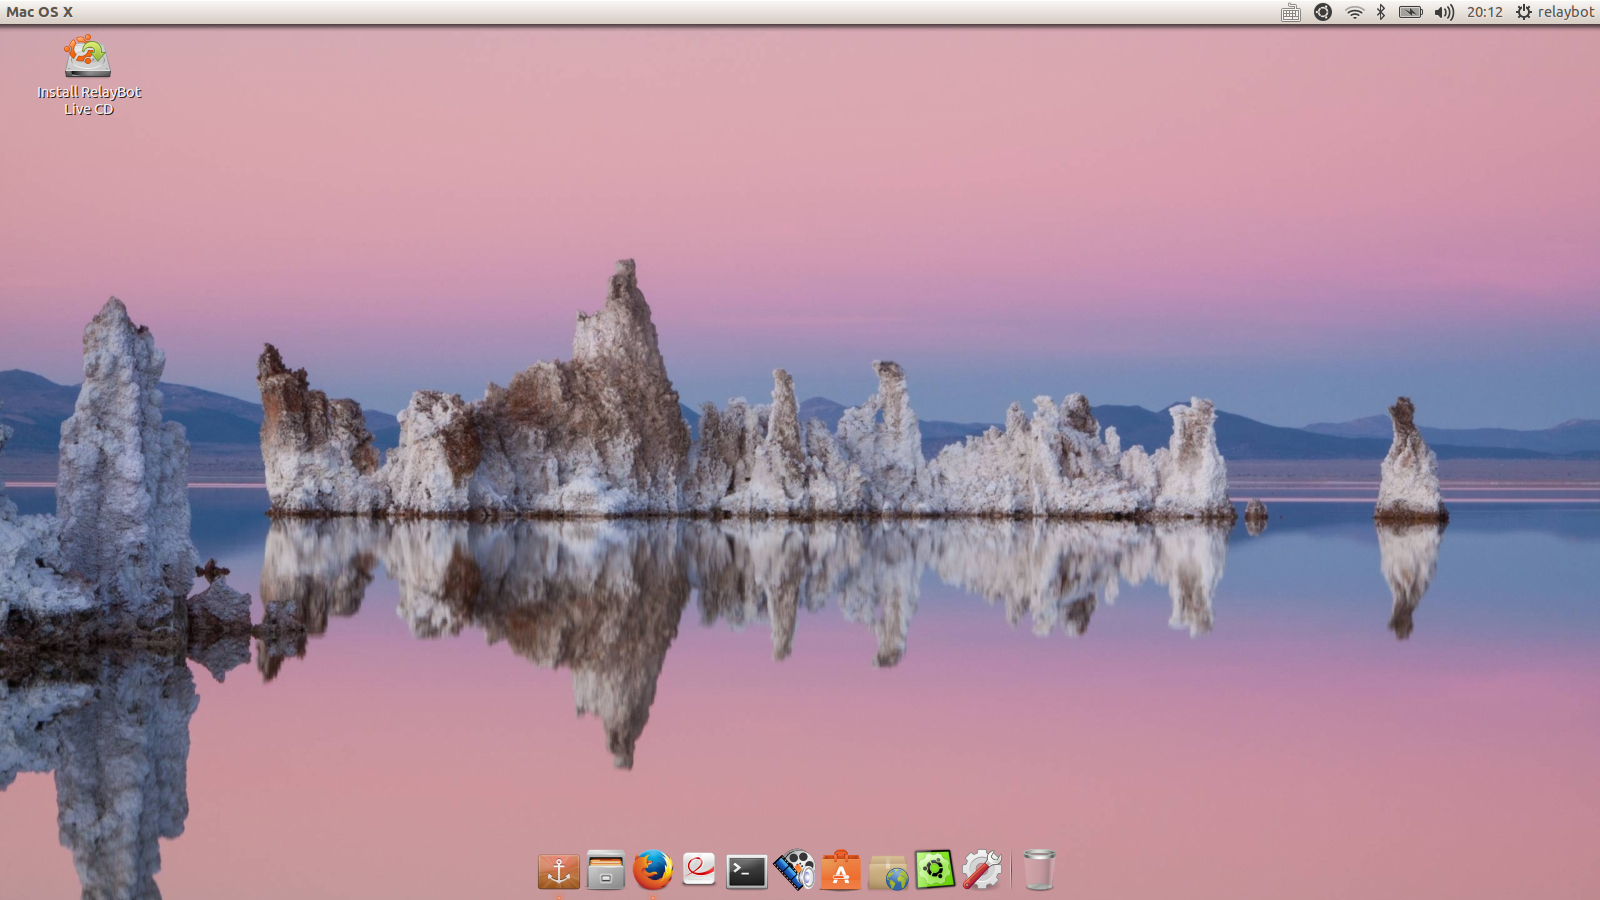
Task: Open the Wi-Fi network menu
Action: coord(1354,12)
